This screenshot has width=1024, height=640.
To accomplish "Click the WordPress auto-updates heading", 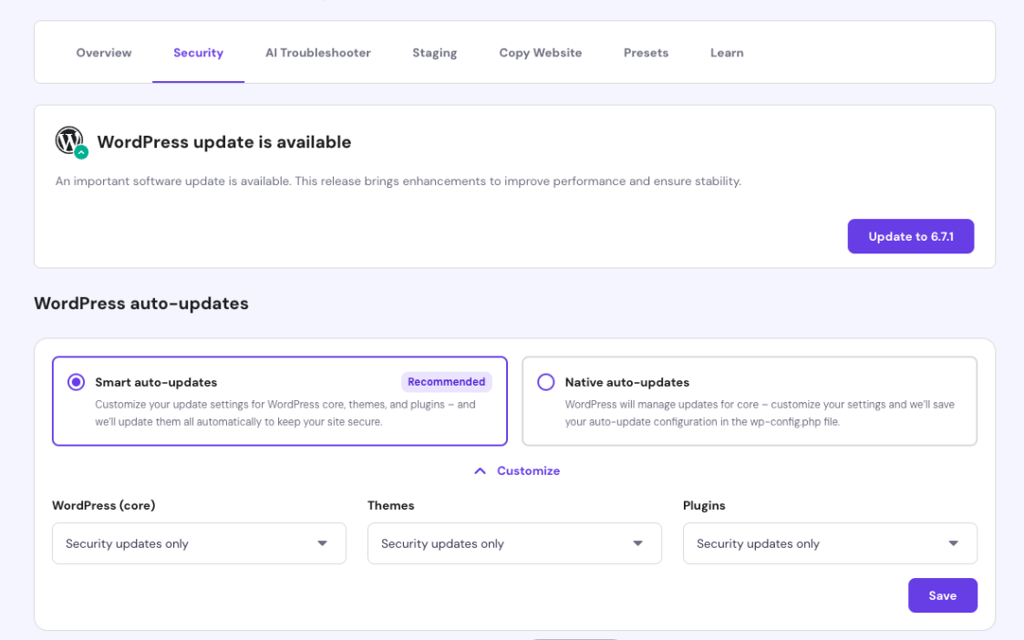I will click(141, 304).
